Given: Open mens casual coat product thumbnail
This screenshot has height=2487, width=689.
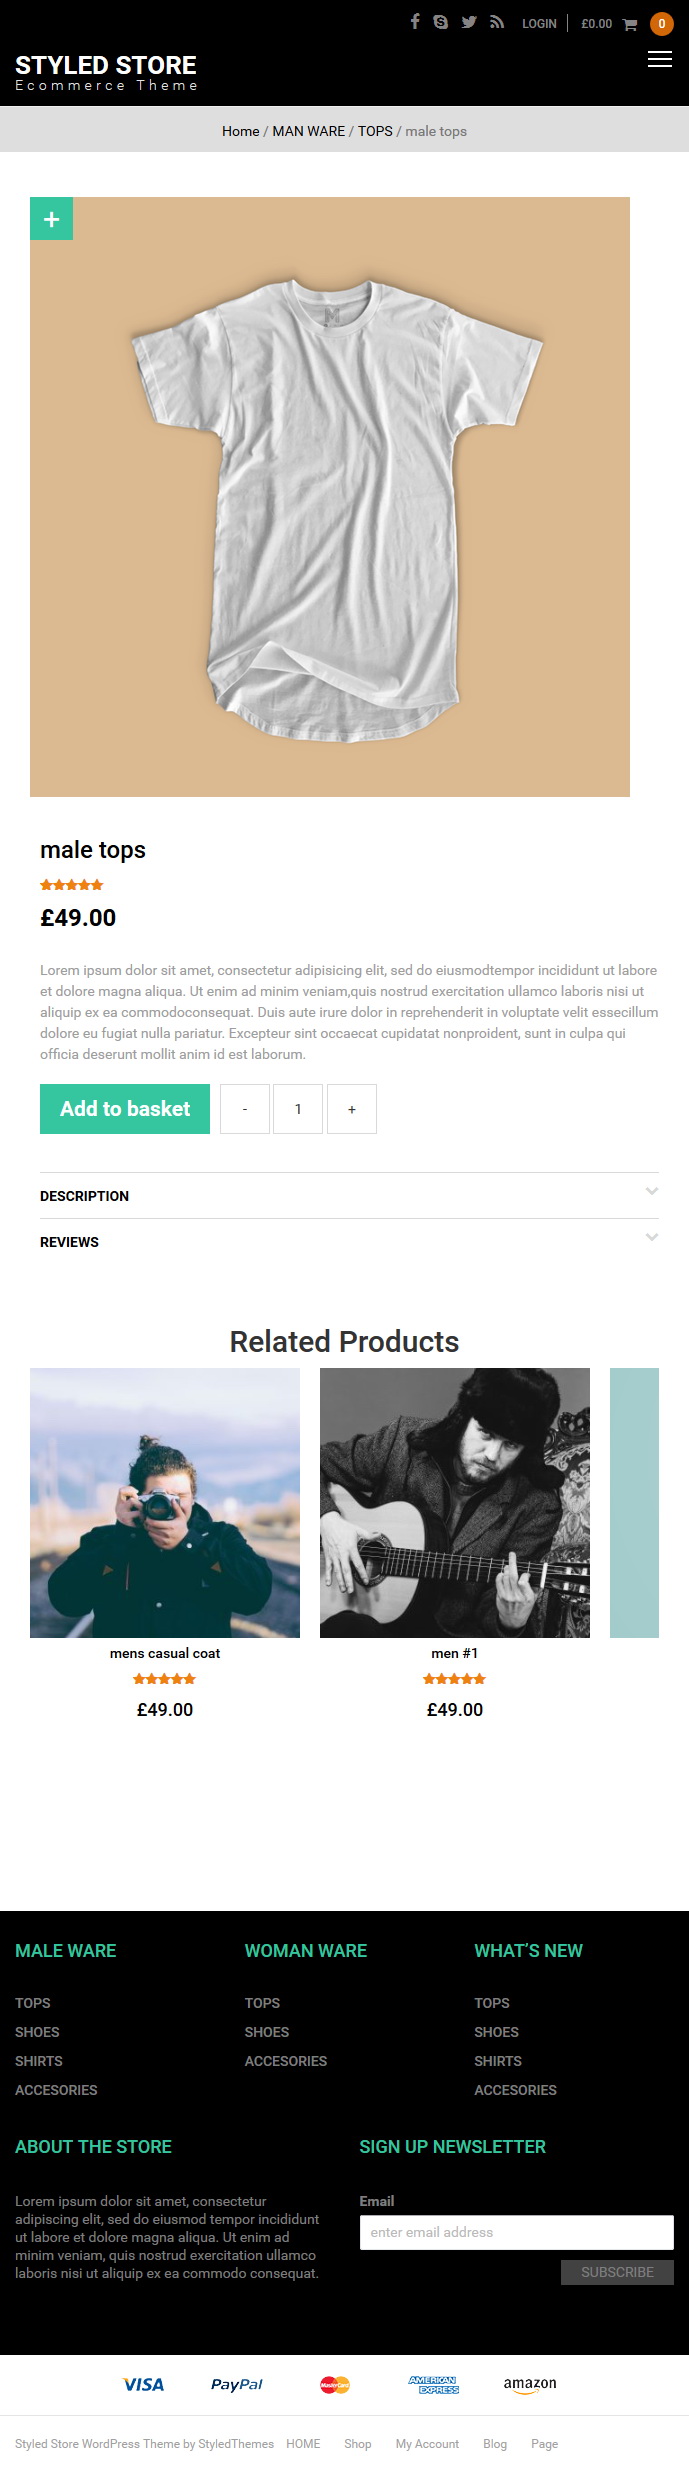Looking at the screenshot, I should (165, 1502).
